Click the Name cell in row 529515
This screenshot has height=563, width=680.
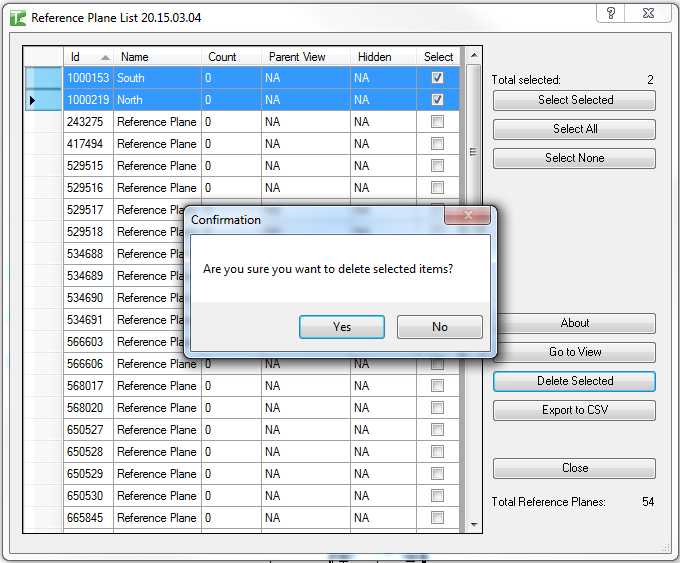[x=157, y=166]
